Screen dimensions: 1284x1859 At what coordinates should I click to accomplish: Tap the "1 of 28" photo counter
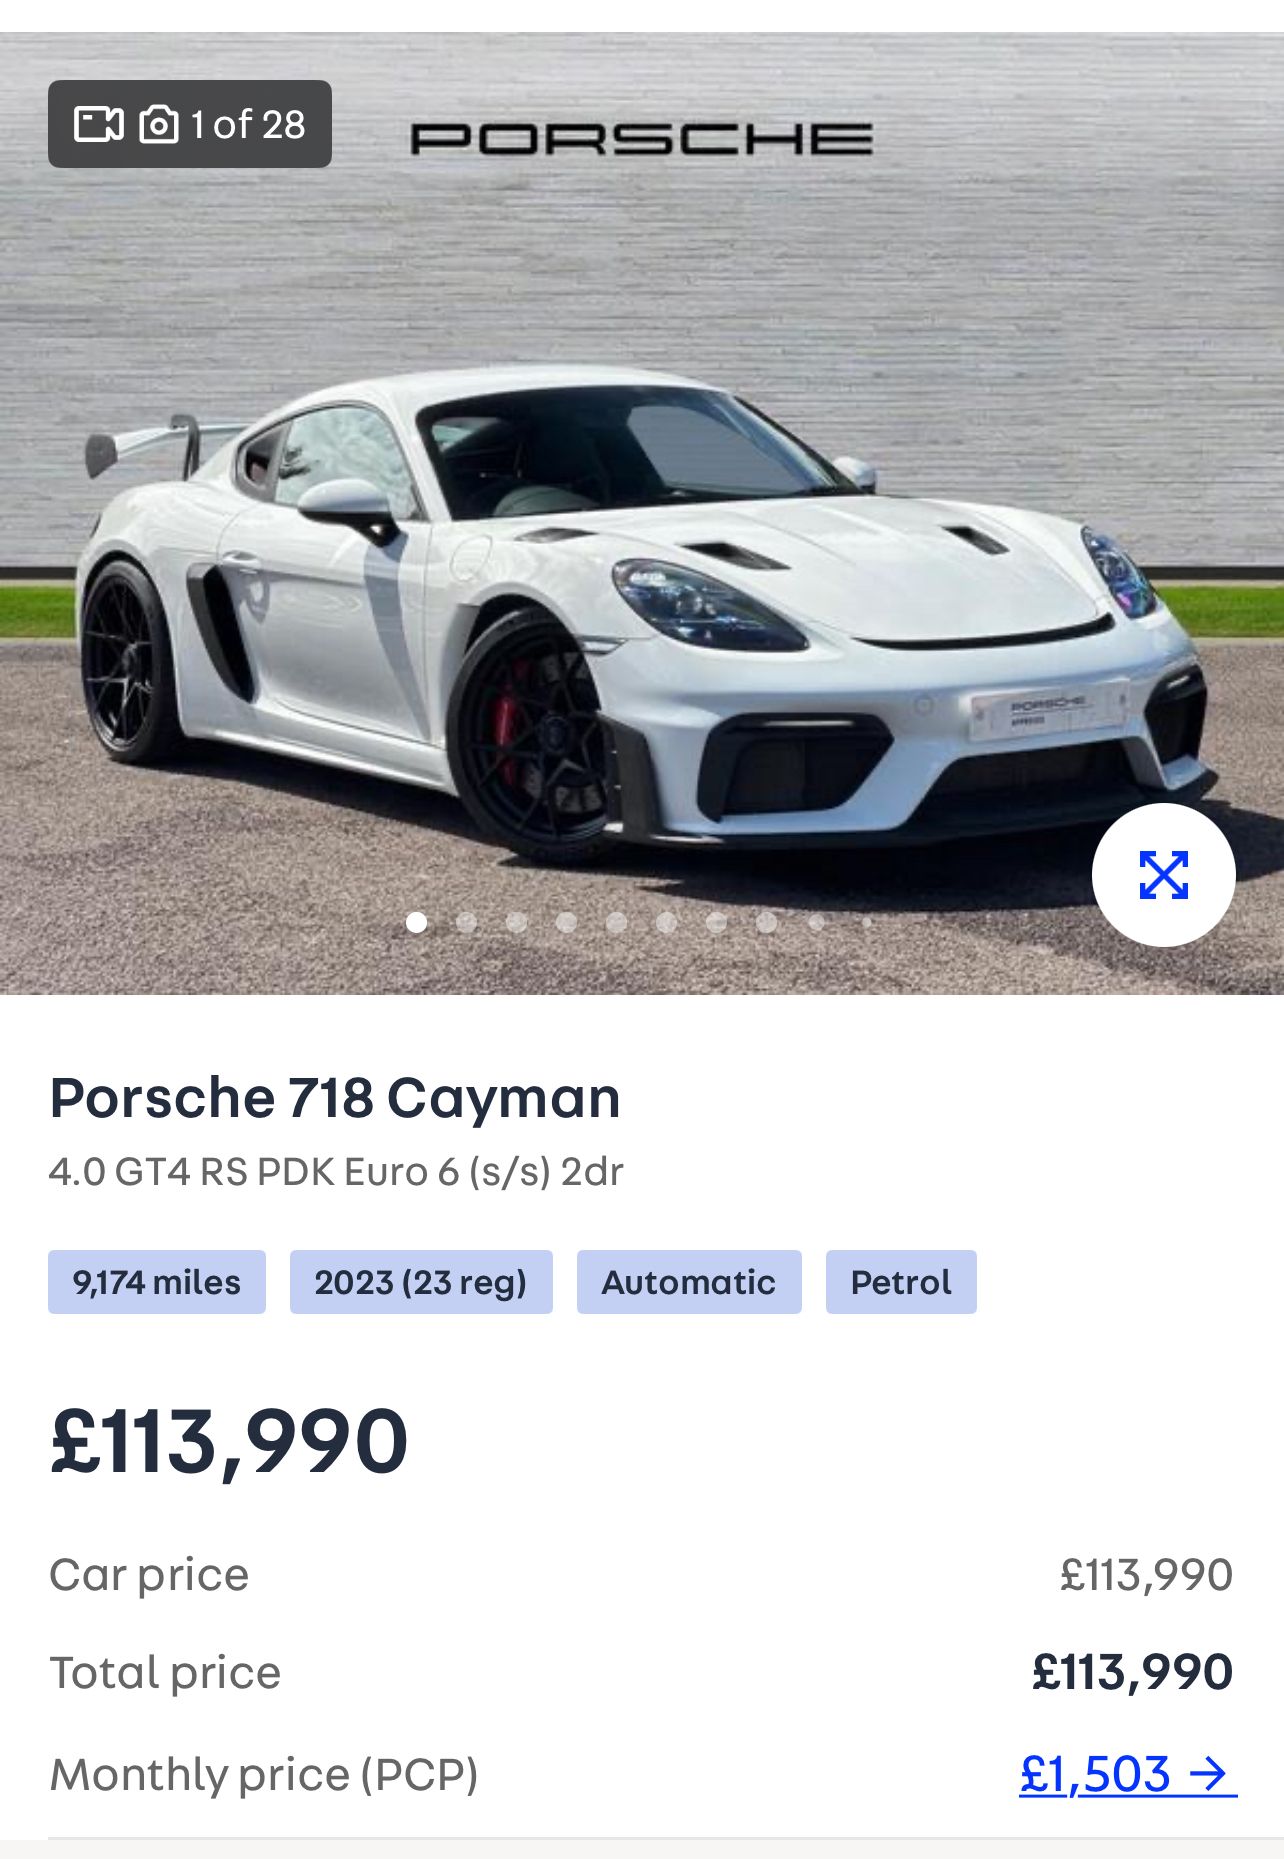(248, 125)
